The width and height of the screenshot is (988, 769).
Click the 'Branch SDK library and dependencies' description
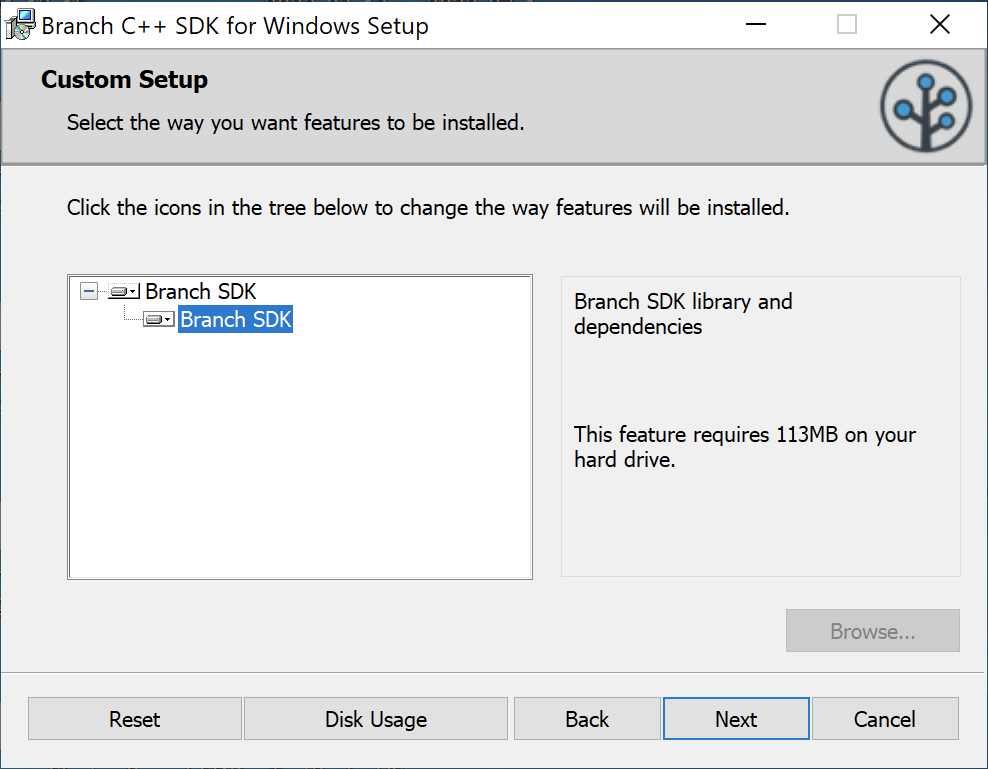(x=683, y=314)
